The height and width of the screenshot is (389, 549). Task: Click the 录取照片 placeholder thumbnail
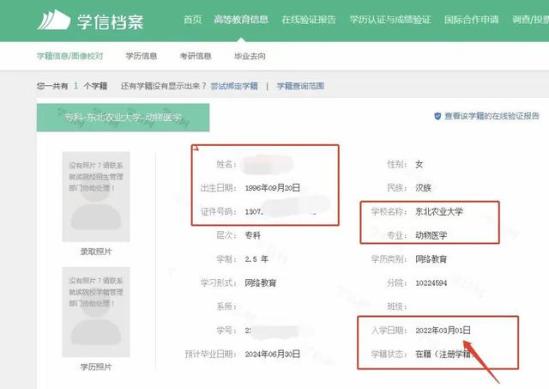pyautogui.click(x=96, y=196)
